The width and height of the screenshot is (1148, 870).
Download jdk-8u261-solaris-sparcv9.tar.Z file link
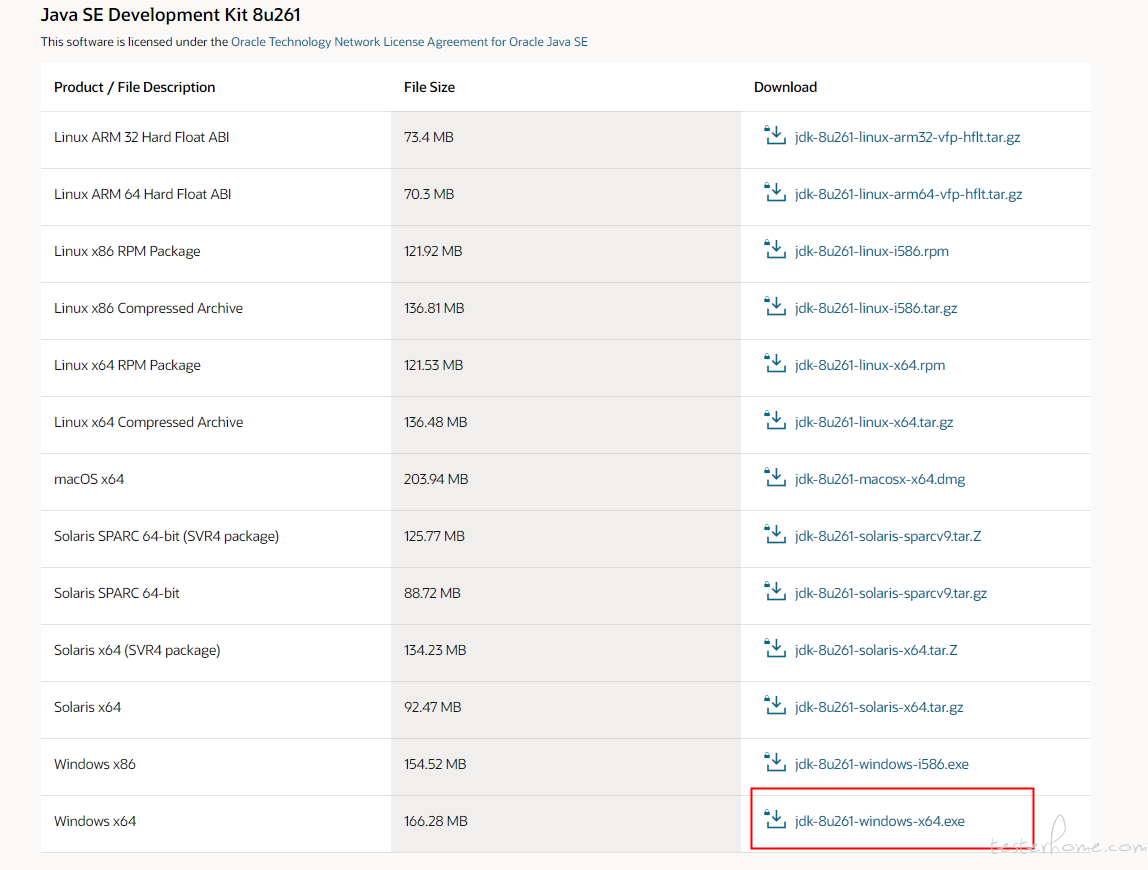point(888,536)
